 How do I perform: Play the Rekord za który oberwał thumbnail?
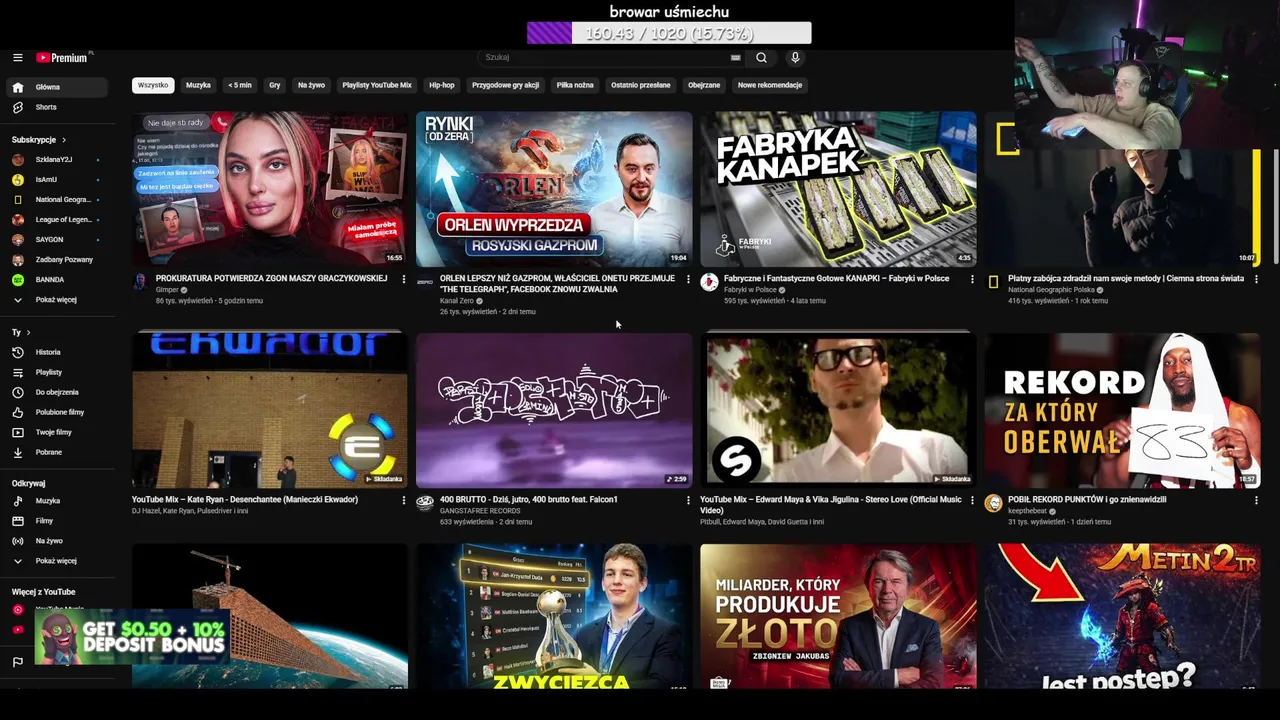(1122, 410)
